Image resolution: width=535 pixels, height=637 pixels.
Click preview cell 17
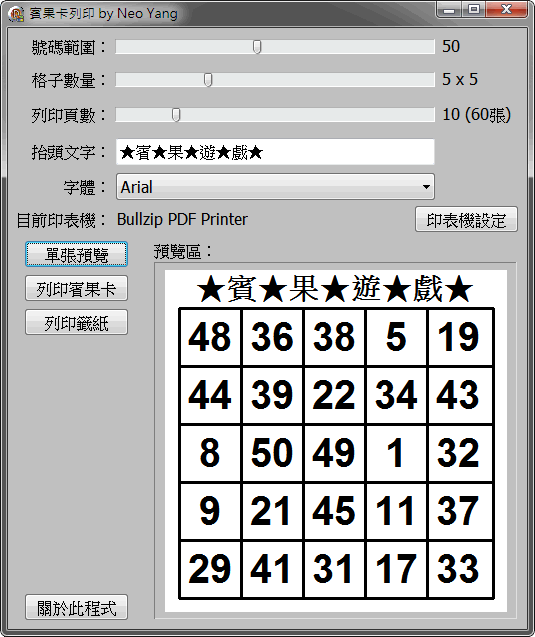pyautogui.click(x=396, y=569)
